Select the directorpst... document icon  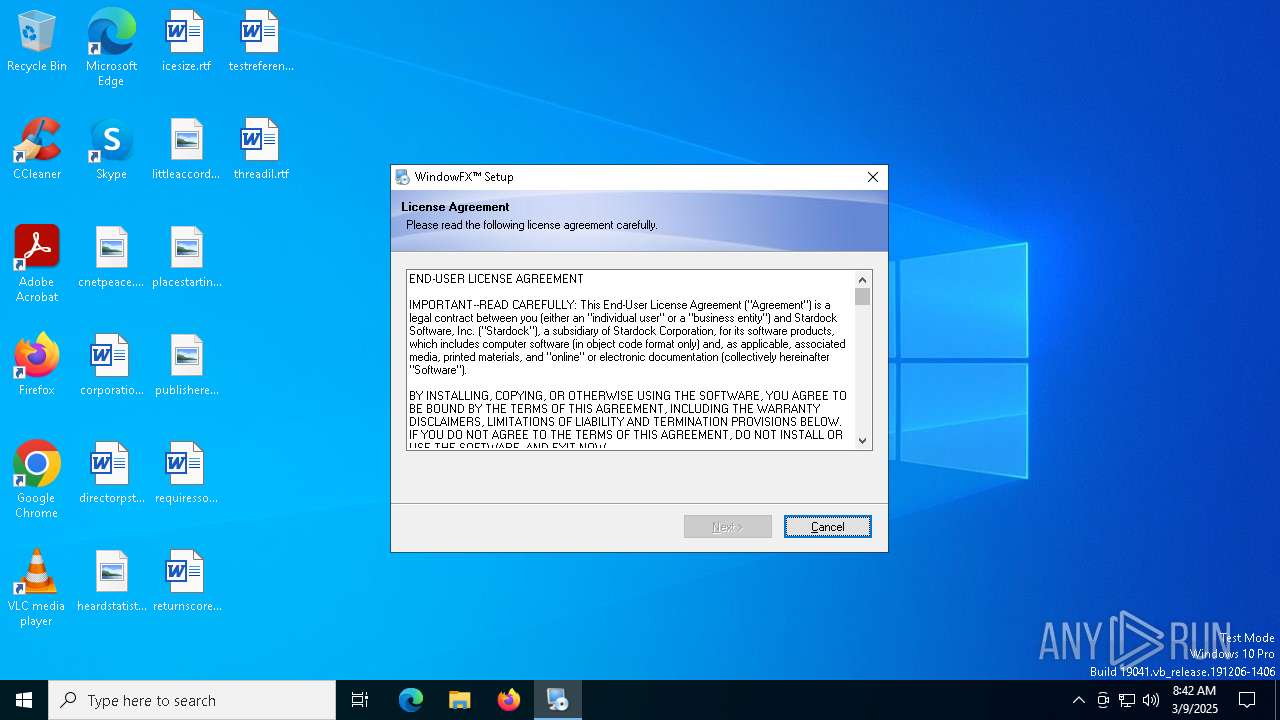tap(111, 474)
